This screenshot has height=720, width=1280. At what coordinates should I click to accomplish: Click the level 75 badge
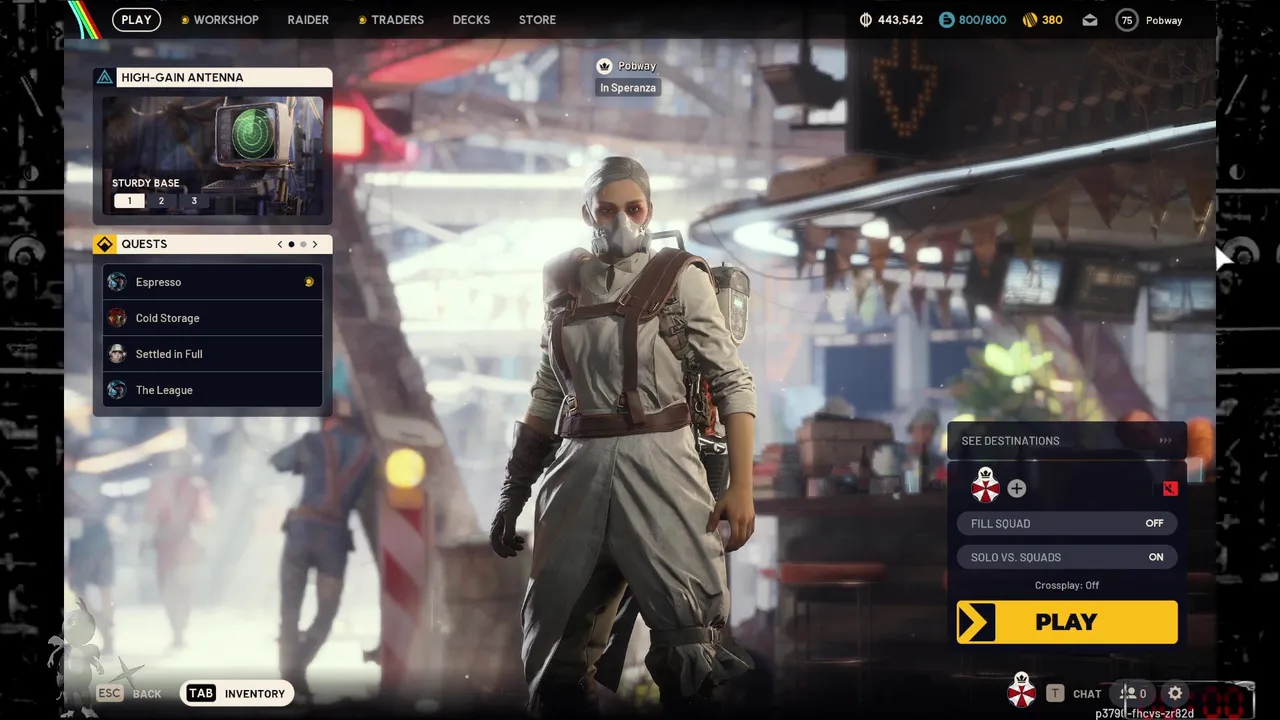click(x=1127, y=20)
